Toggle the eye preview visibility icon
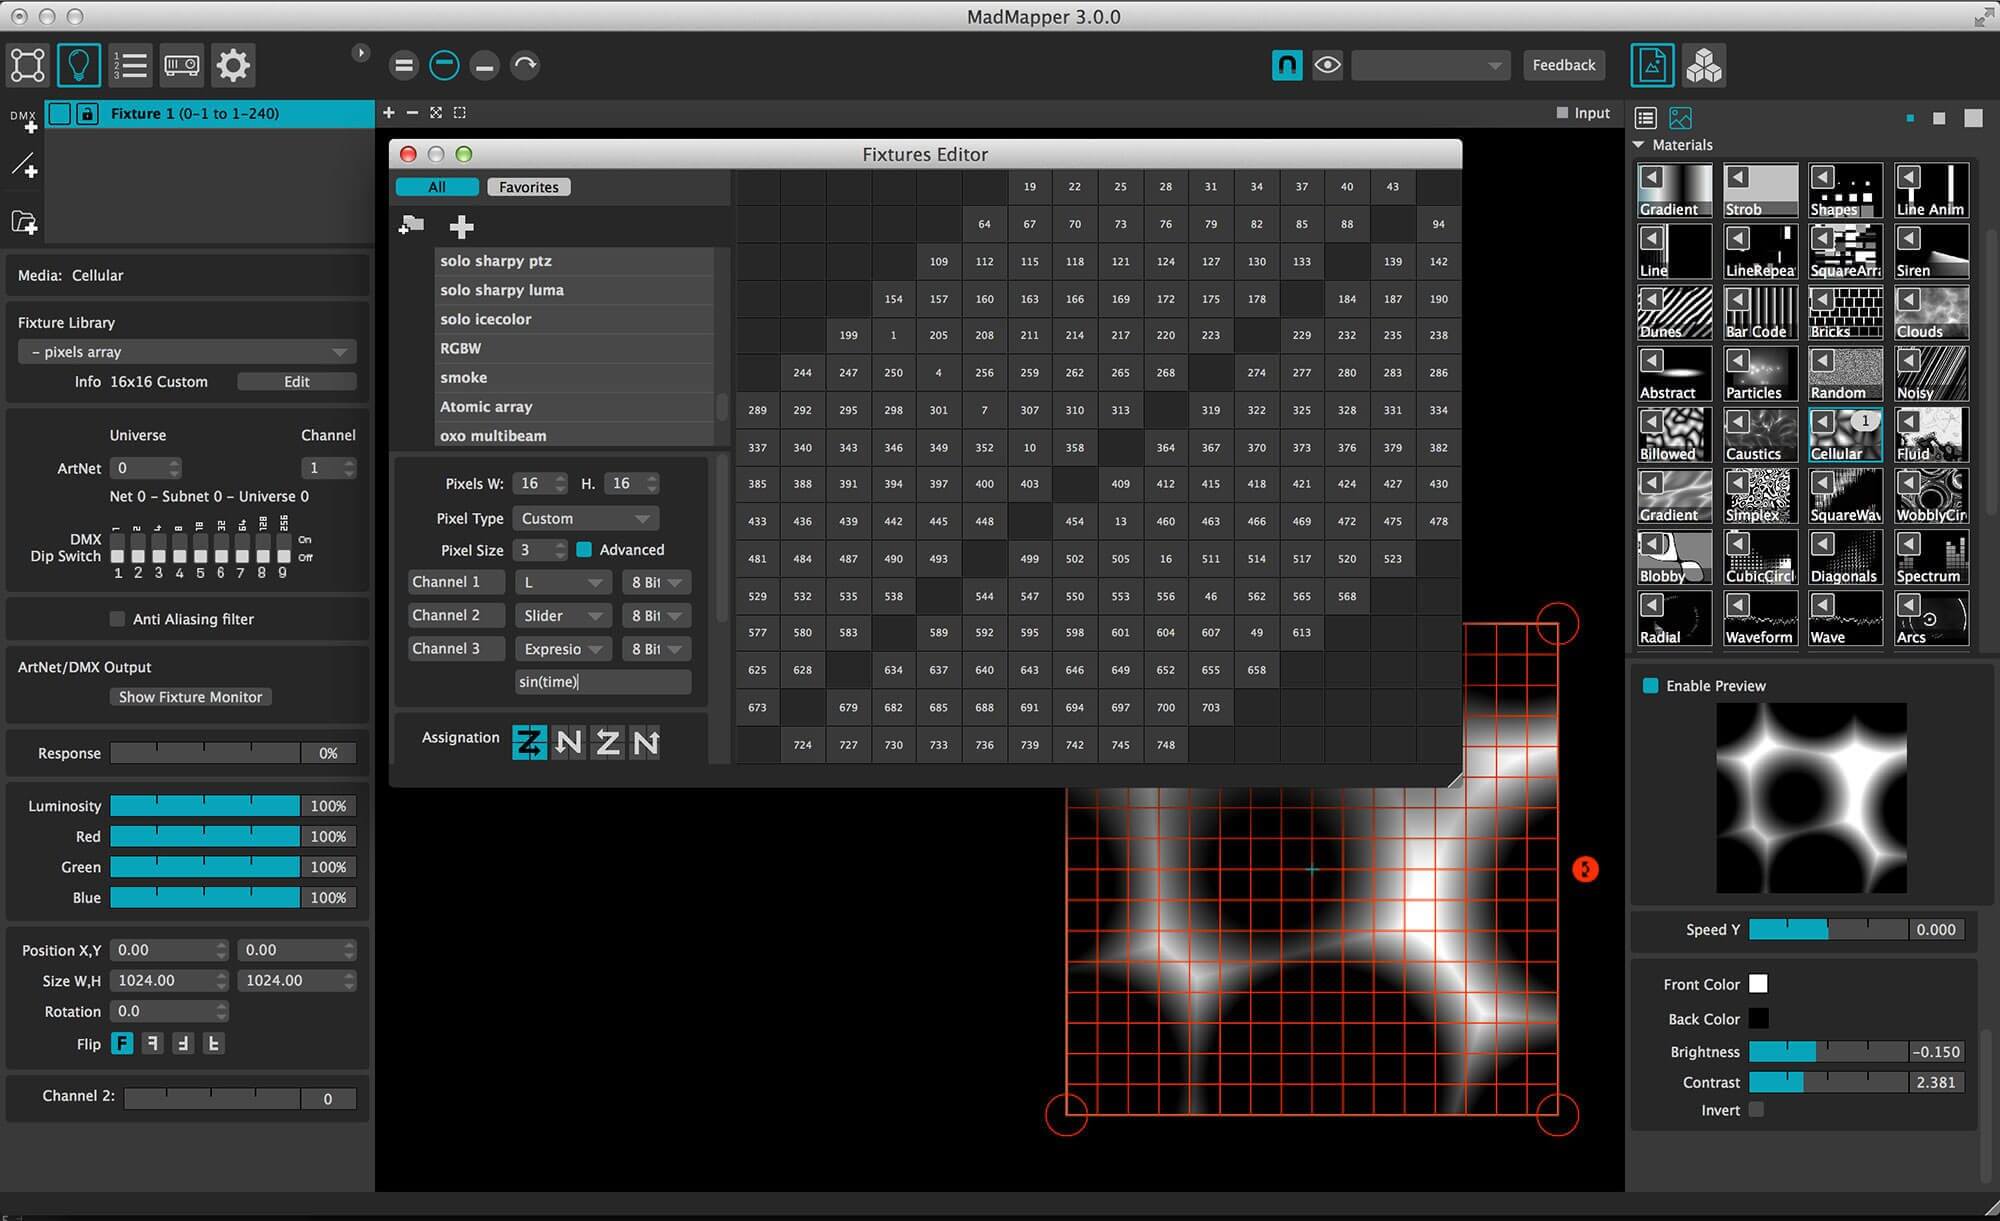Image resolution: width=2000 pixels, height=1221 pixels. tap(1327, 65)
